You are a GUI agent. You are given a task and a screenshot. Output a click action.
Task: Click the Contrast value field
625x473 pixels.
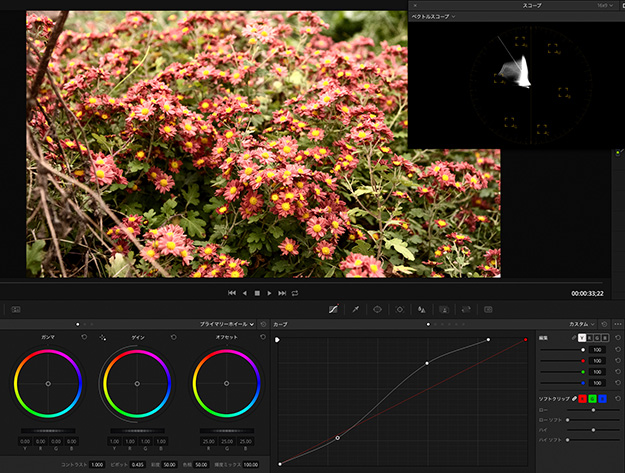tap(97, 465)
